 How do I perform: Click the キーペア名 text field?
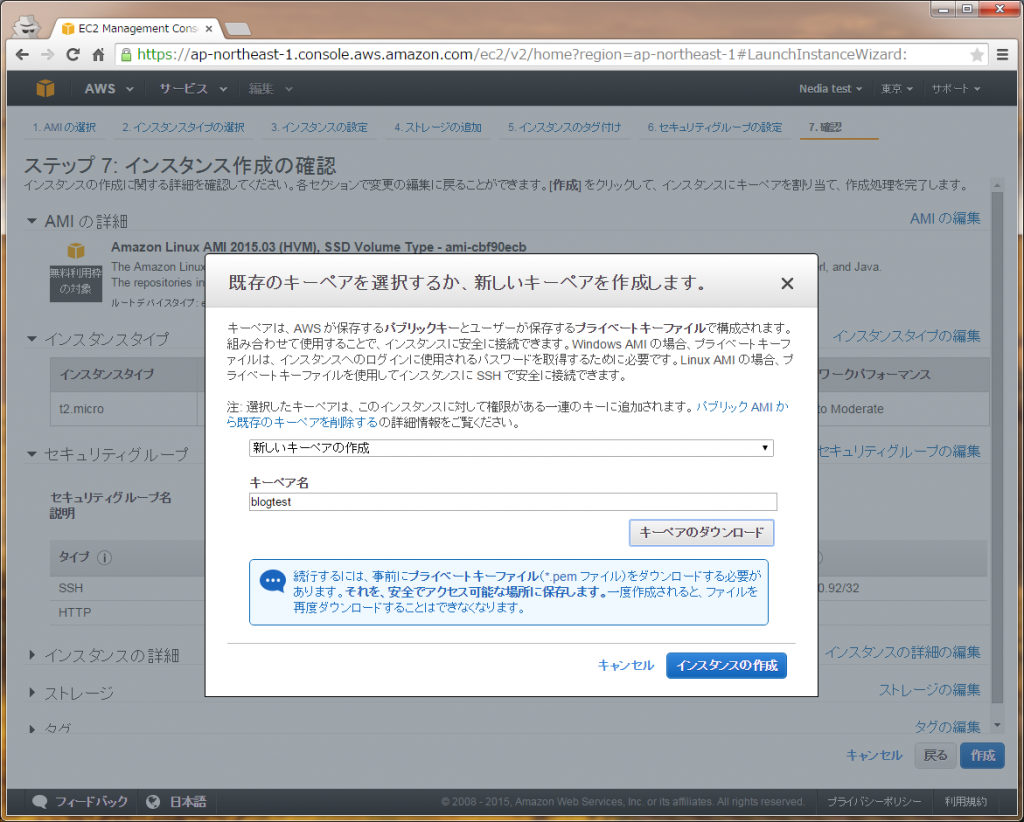click(513, 501)
